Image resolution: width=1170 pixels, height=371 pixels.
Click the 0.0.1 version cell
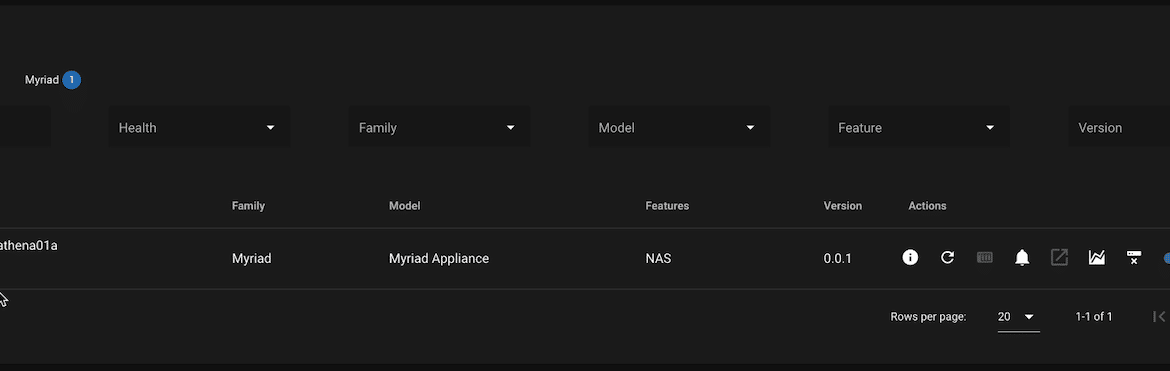838,258
